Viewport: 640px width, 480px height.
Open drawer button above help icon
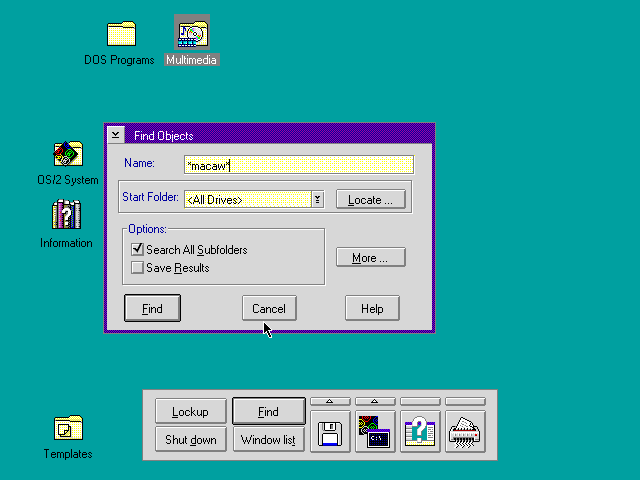(x=420, y=401)
